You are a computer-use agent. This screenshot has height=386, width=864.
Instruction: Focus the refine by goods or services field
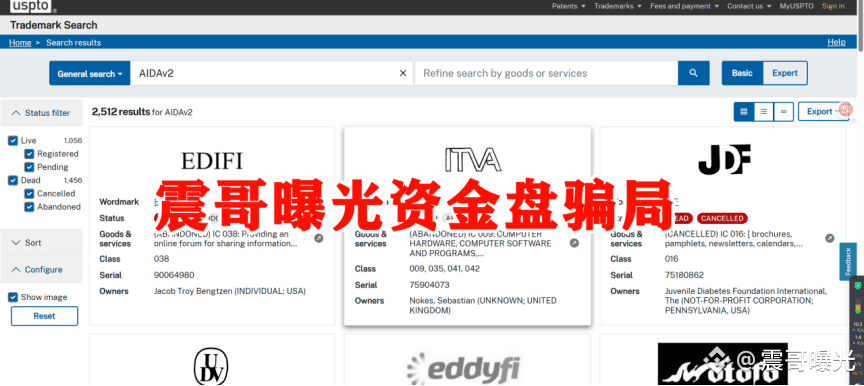pyautogui.click(x=546, y=73)
